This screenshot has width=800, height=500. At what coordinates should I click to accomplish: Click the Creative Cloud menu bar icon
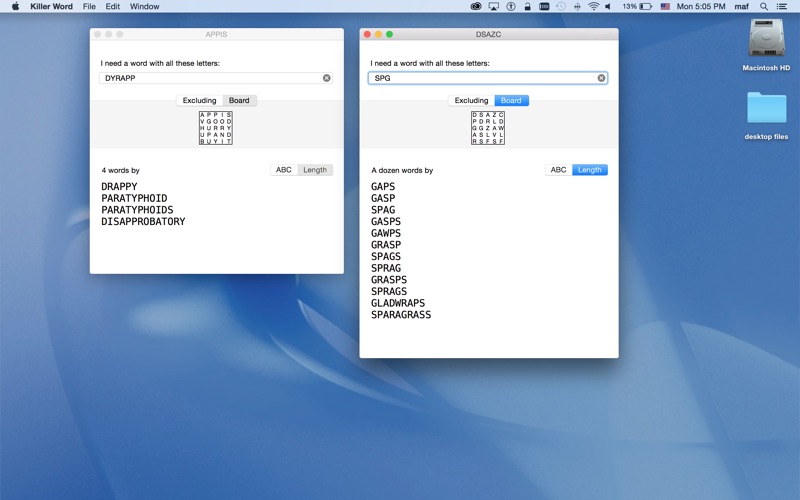pos(476,6)
